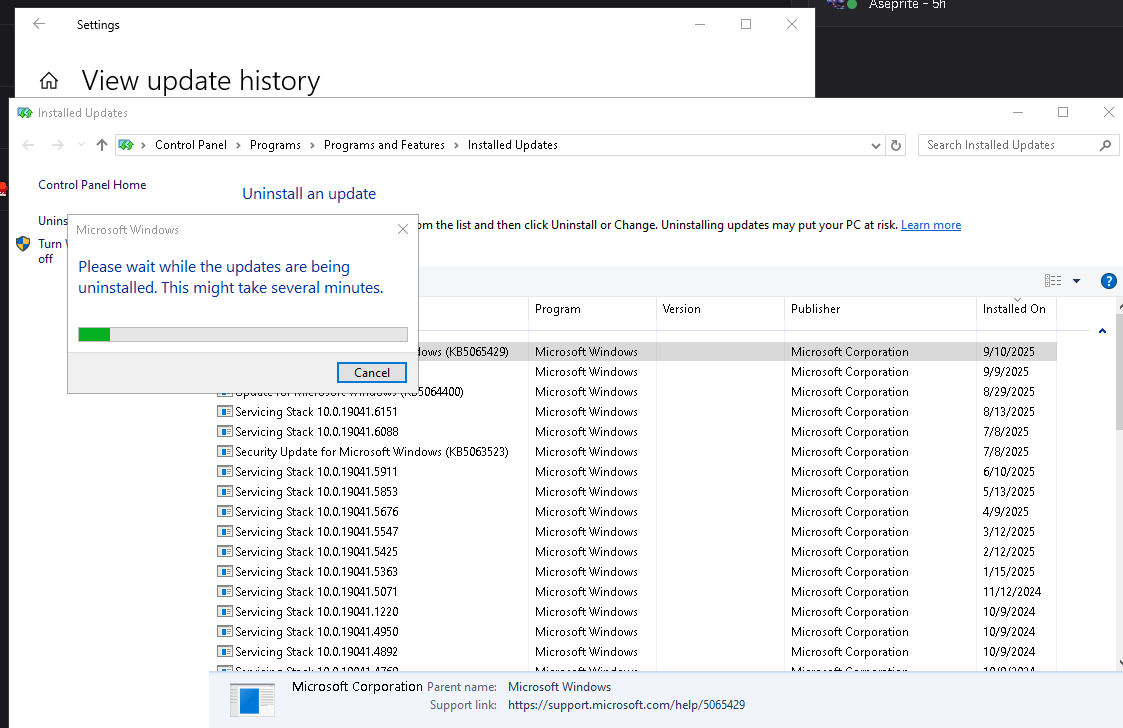This screenshot has width=1123, height=728.
Task: Click the icon beside Servicing Stack 10.0.19041.5363
Action: [225, 572]
